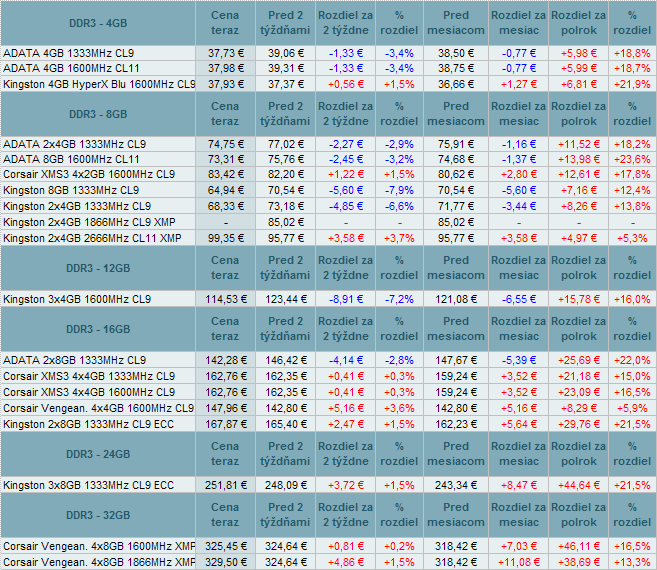The width and height of the screenshot is (657, 570).
Task: Click the current price 64,94 €
Action: pos(226,190)
